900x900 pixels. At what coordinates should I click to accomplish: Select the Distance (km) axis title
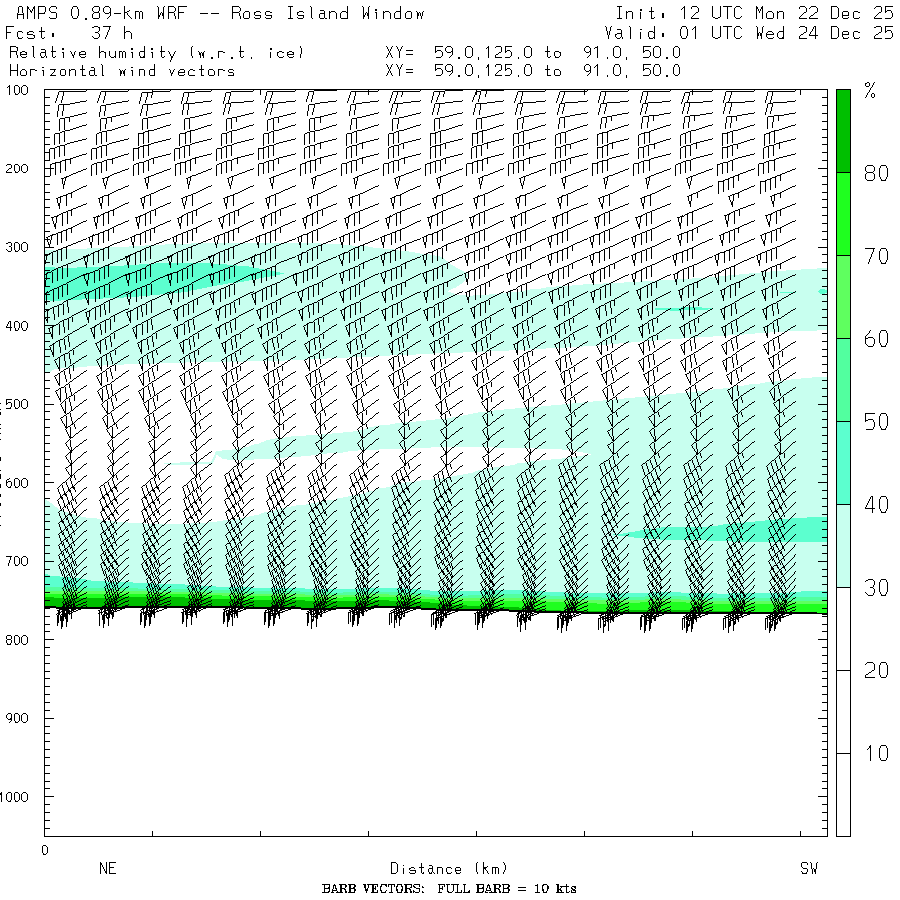click(x=440, y=869)
